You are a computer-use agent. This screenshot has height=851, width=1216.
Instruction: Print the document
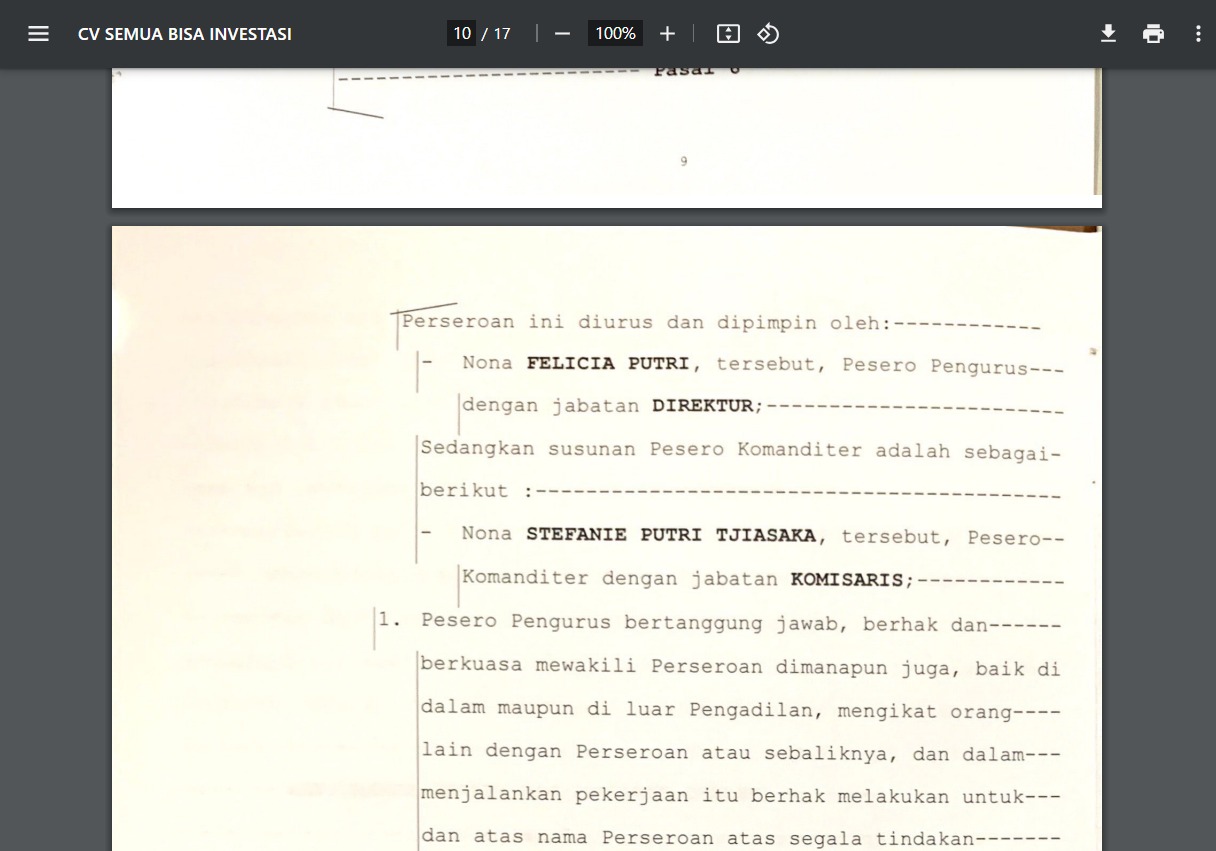[1153, 34]
